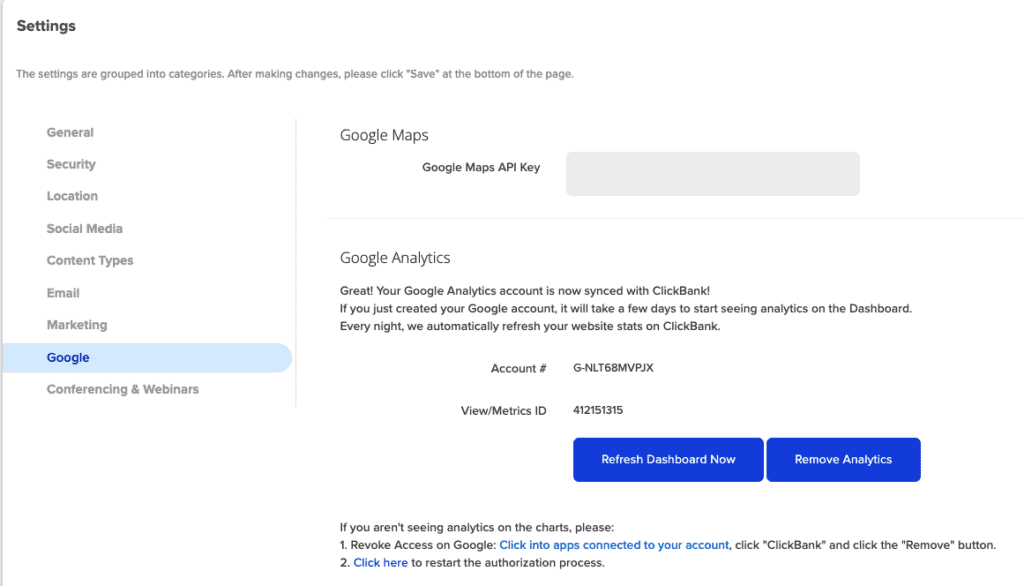Select the highlighted Google settings category
Screen dimensions: 1024x586
[146, 358]
